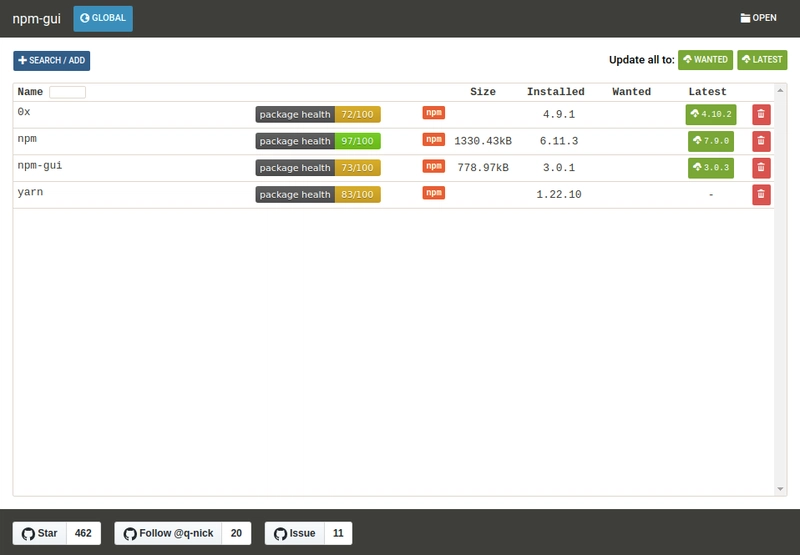This screenshot has width=800, height=555.
Task: Click the 778.97kB size value
Action: [483, 167]
